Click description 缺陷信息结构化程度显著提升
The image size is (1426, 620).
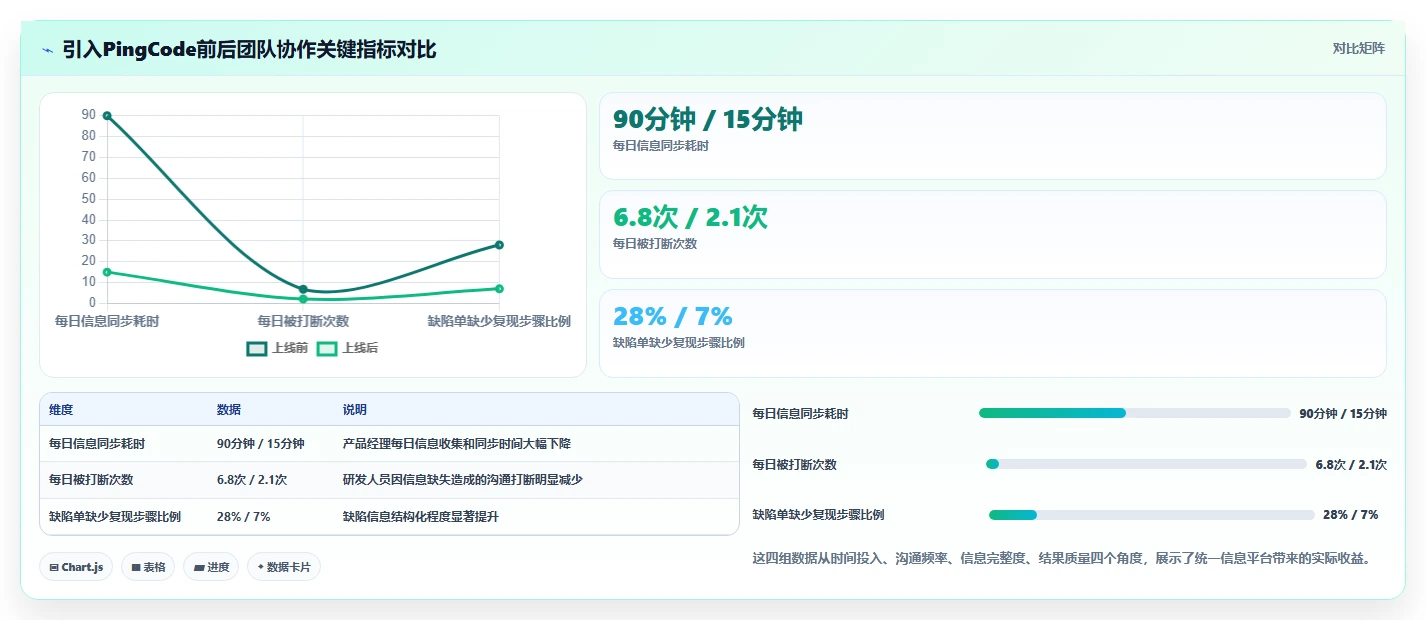(x=421, y=517)
